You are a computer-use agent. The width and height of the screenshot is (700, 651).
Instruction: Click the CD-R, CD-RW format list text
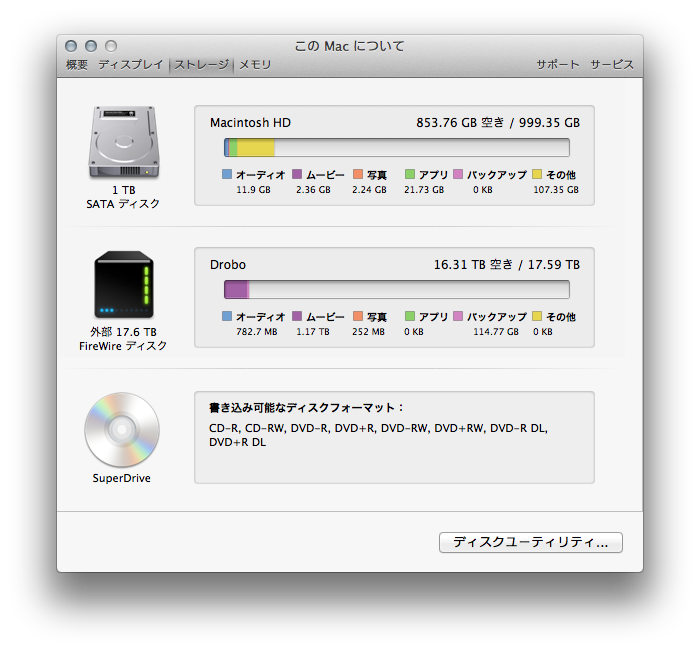tap(378, 435)
